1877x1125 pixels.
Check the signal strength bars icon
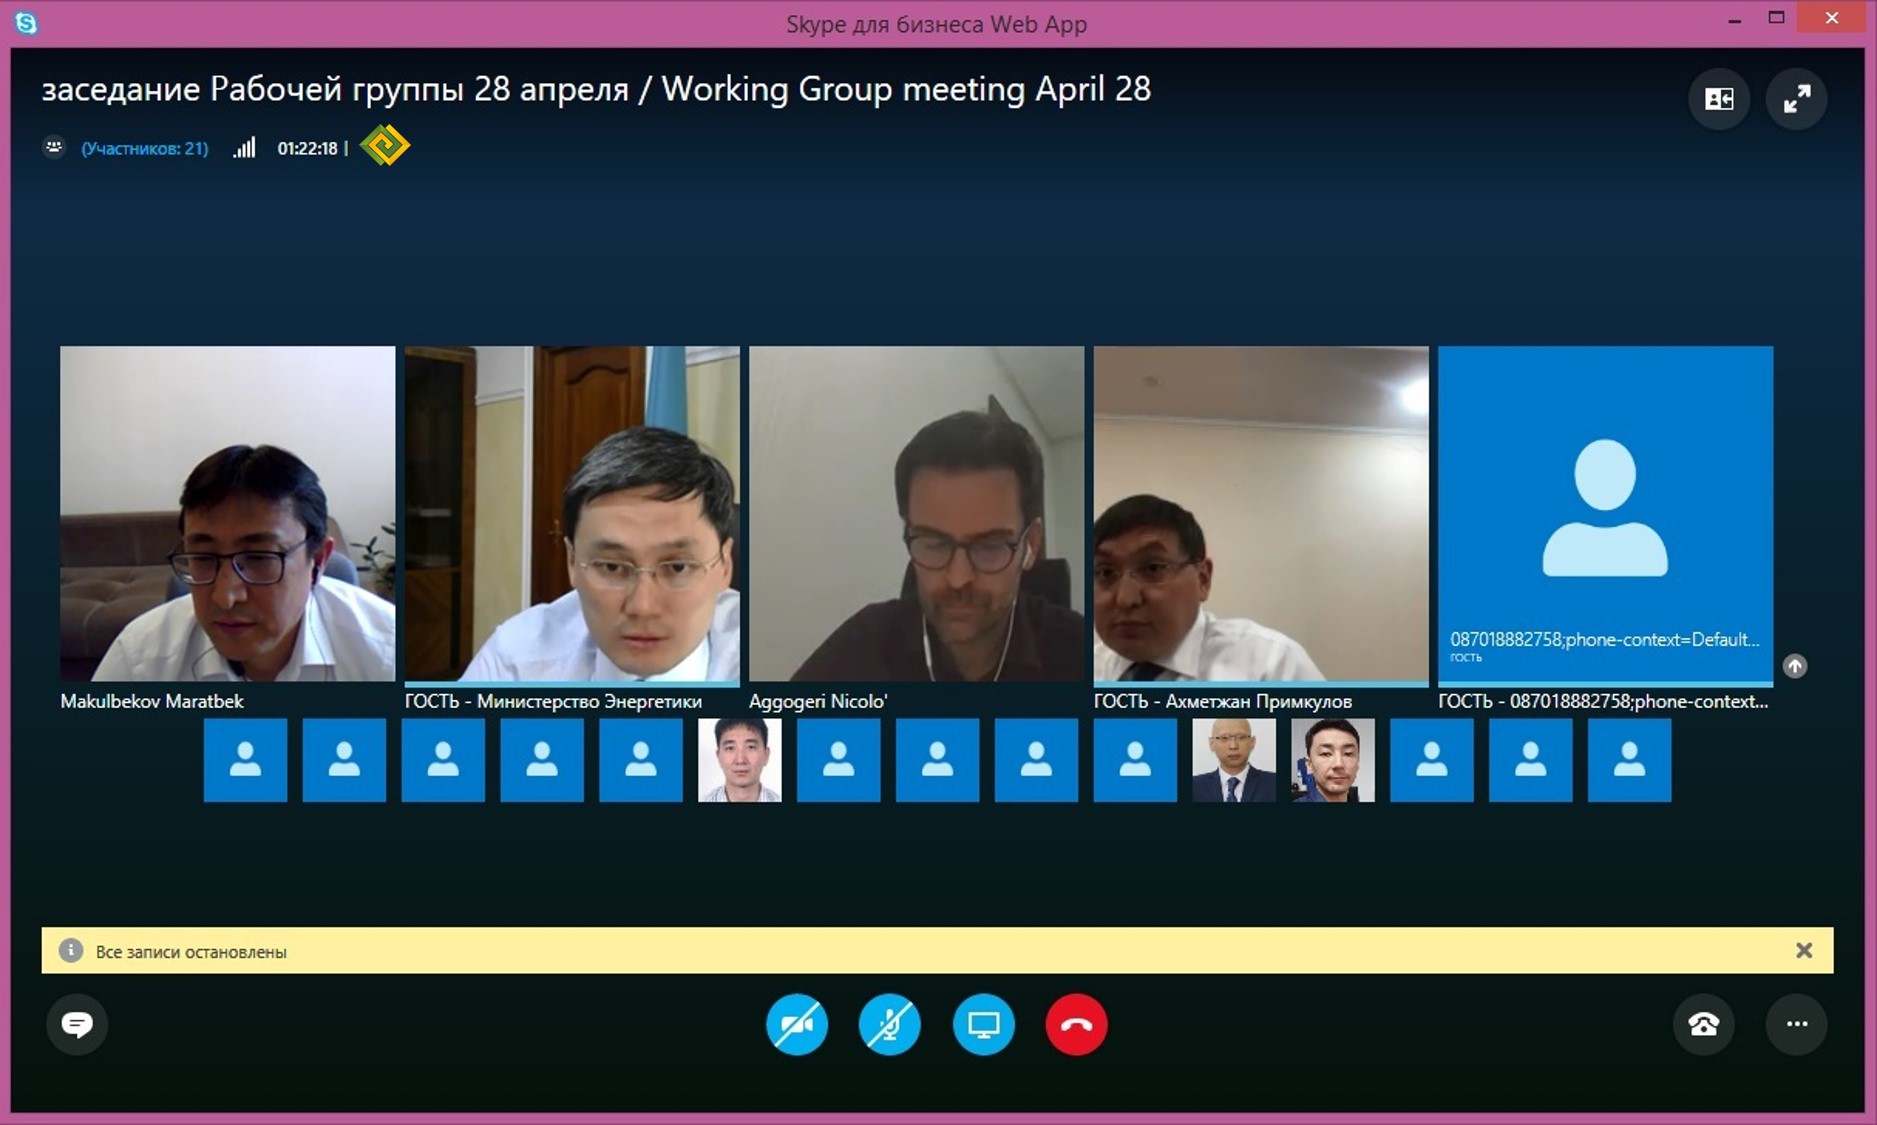click(245, 148)
